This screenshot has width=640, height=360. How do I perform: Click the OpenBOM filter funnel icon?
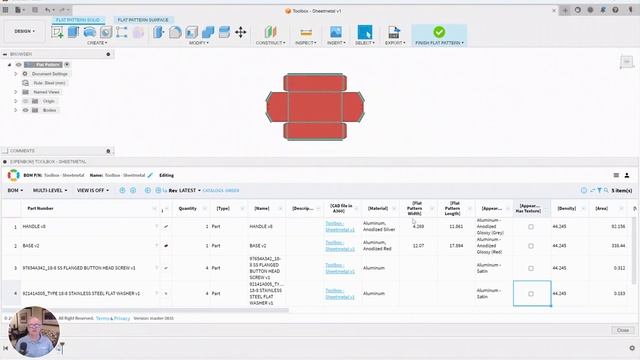[599, 191]
